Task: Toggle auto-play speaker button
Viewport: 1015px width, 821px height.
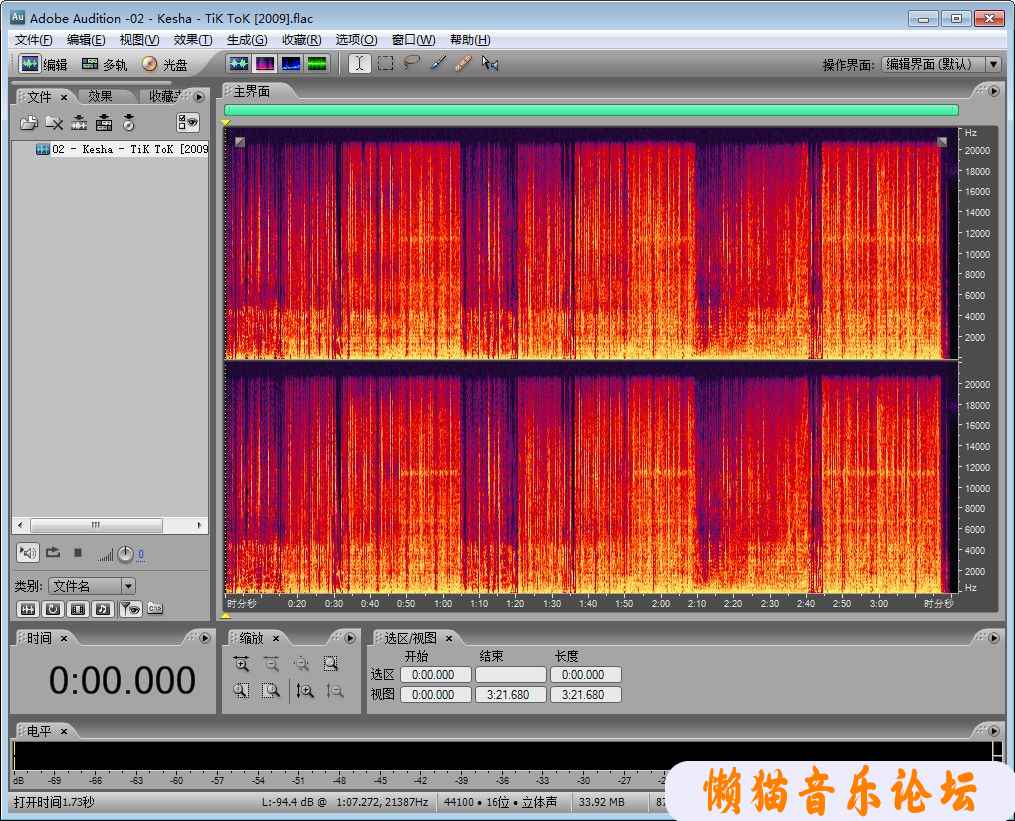Action: tap(28, 553)
